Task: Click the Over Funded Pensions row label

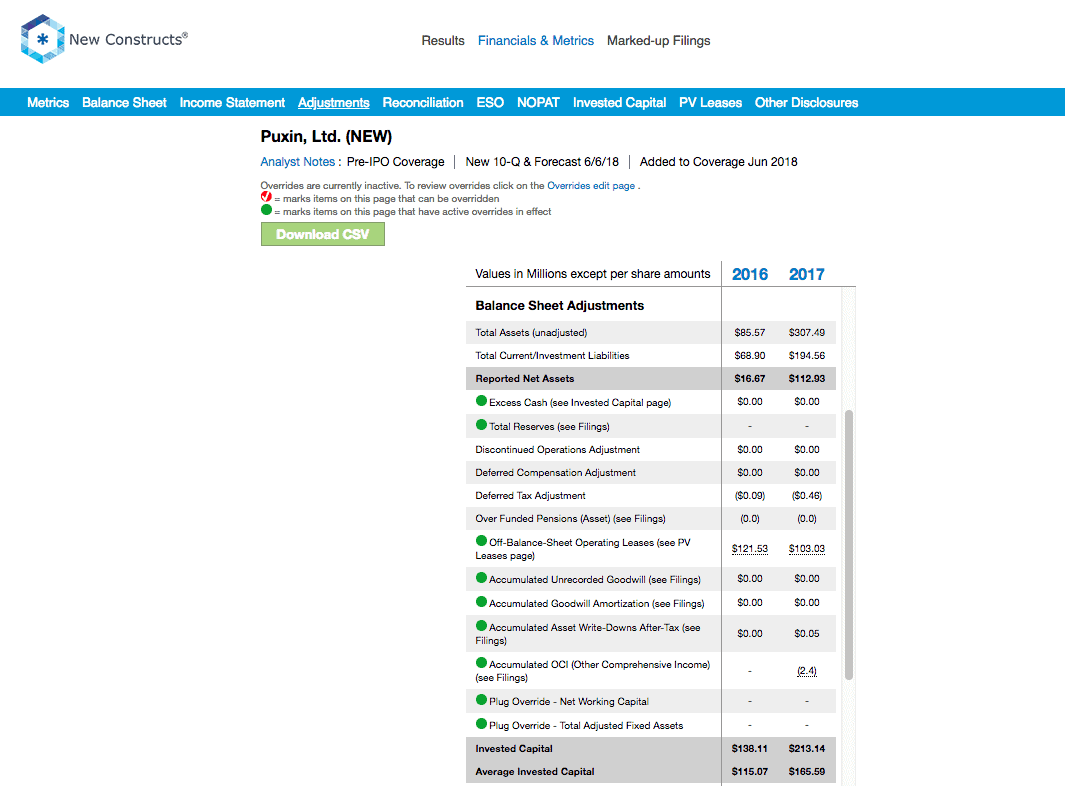Action: pyautogui.click(x=571, y=519)
